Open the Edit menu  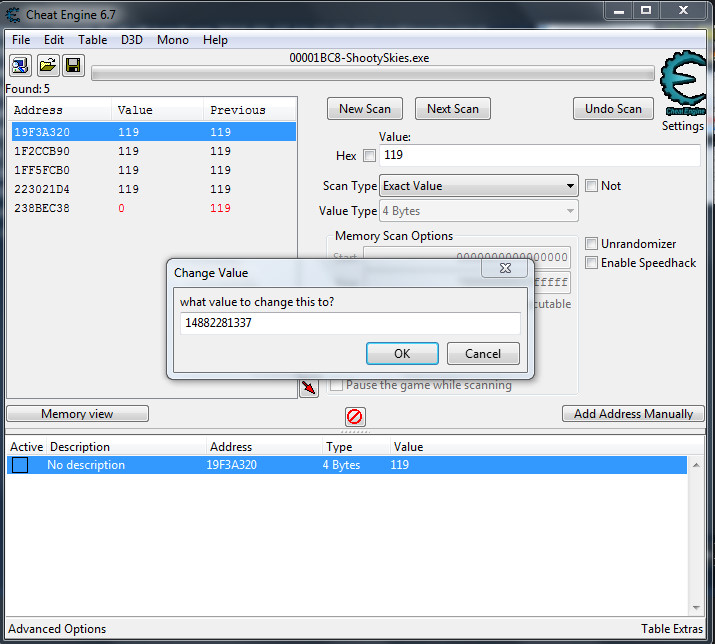coord(54,40)
